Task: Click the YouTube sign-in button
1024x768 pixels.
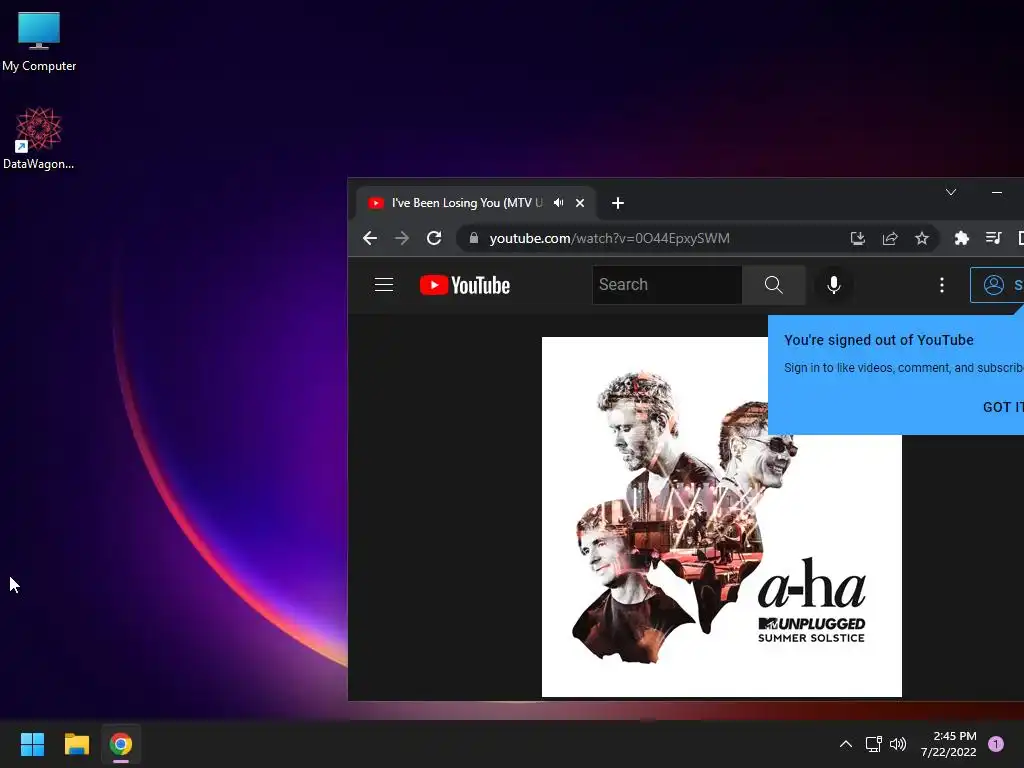Action: point(997,285)
